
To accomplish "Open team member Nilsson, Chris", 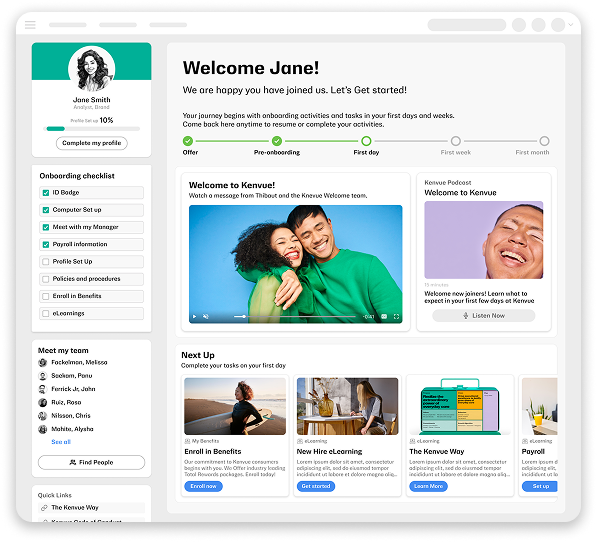I will pos(71,416).
